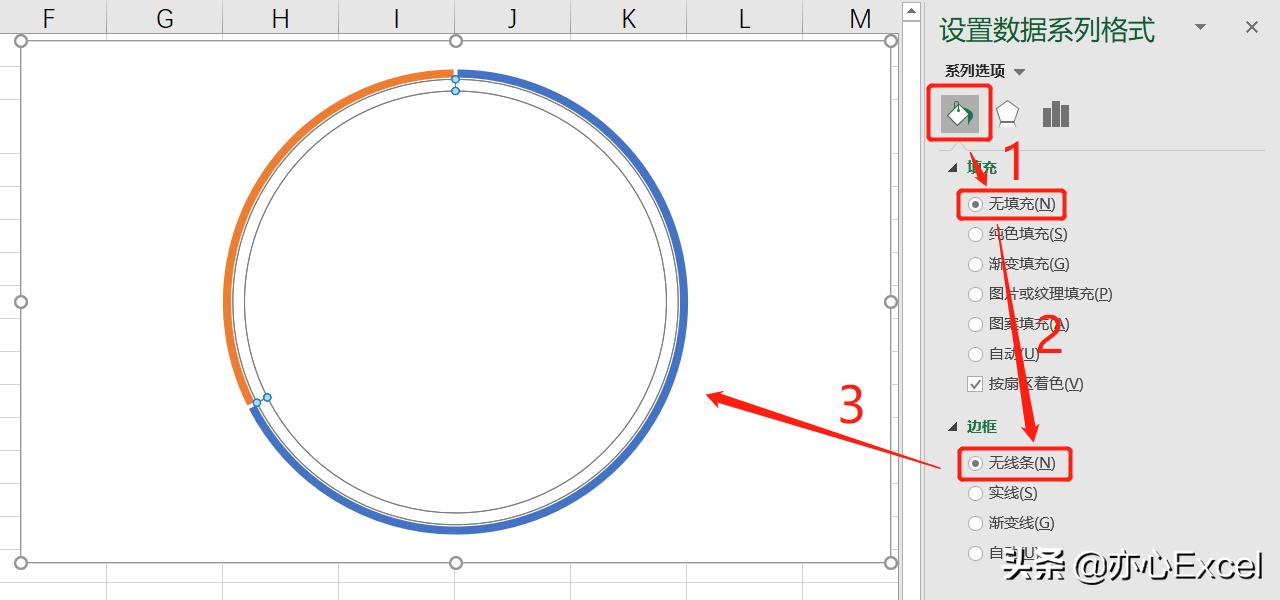Expand the 系列选项 dropdown
The image size is (1280, 600).
click(x=1019, y=72)
